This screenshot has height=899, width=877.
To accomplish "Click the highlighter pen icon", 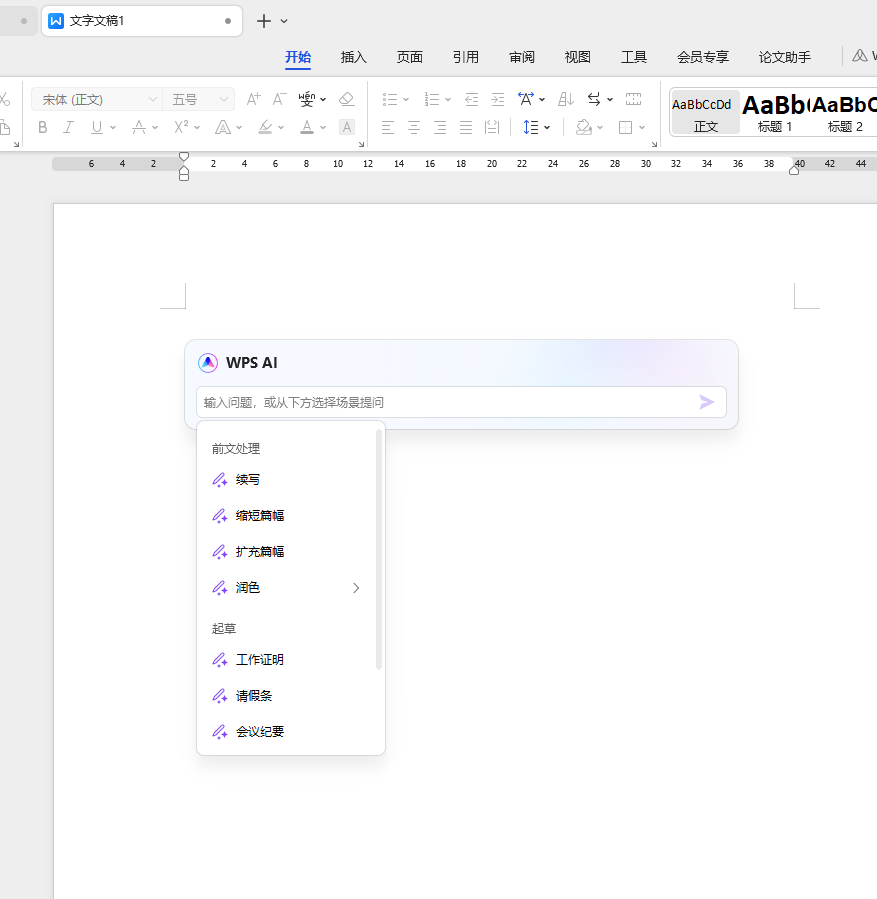I will pyautogui.click(x=265, y=127).
